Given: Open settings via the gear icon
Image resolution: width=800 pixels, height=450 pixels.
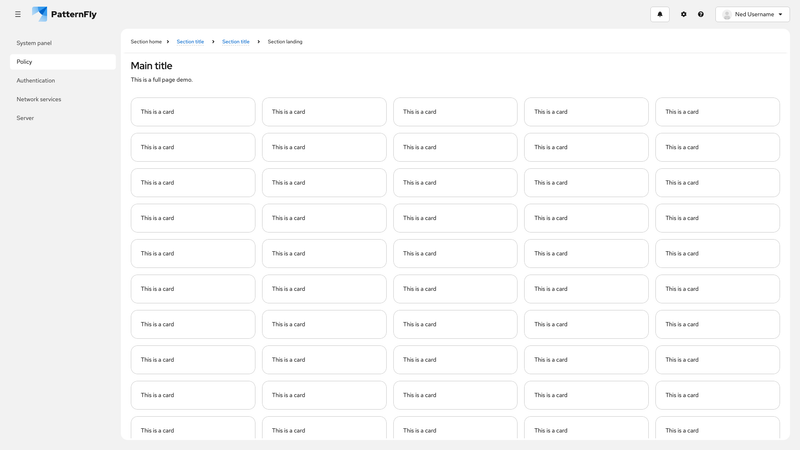Looking at the screenshot, I should (x=684, y=14).
